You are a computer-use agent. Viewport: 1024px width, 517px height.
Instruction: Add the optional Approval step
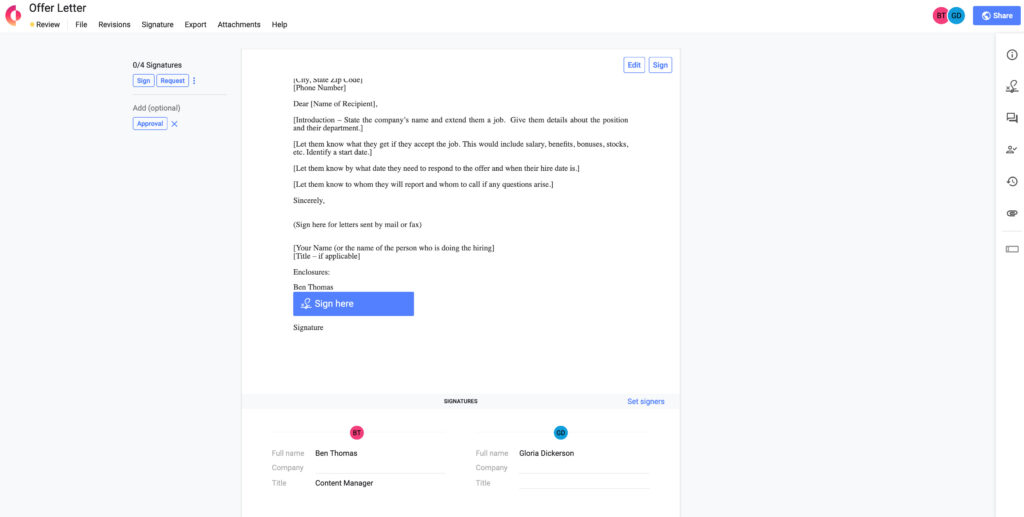click(150, 124)
